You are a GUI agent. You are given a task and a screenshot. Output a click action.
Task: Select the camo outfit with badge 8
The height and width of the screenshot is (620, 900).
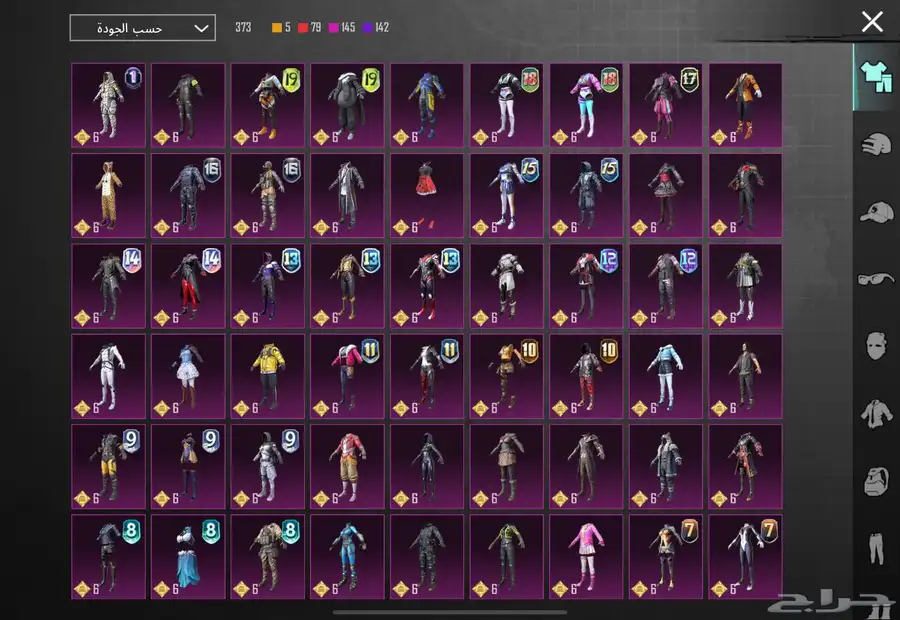[268, 557]
